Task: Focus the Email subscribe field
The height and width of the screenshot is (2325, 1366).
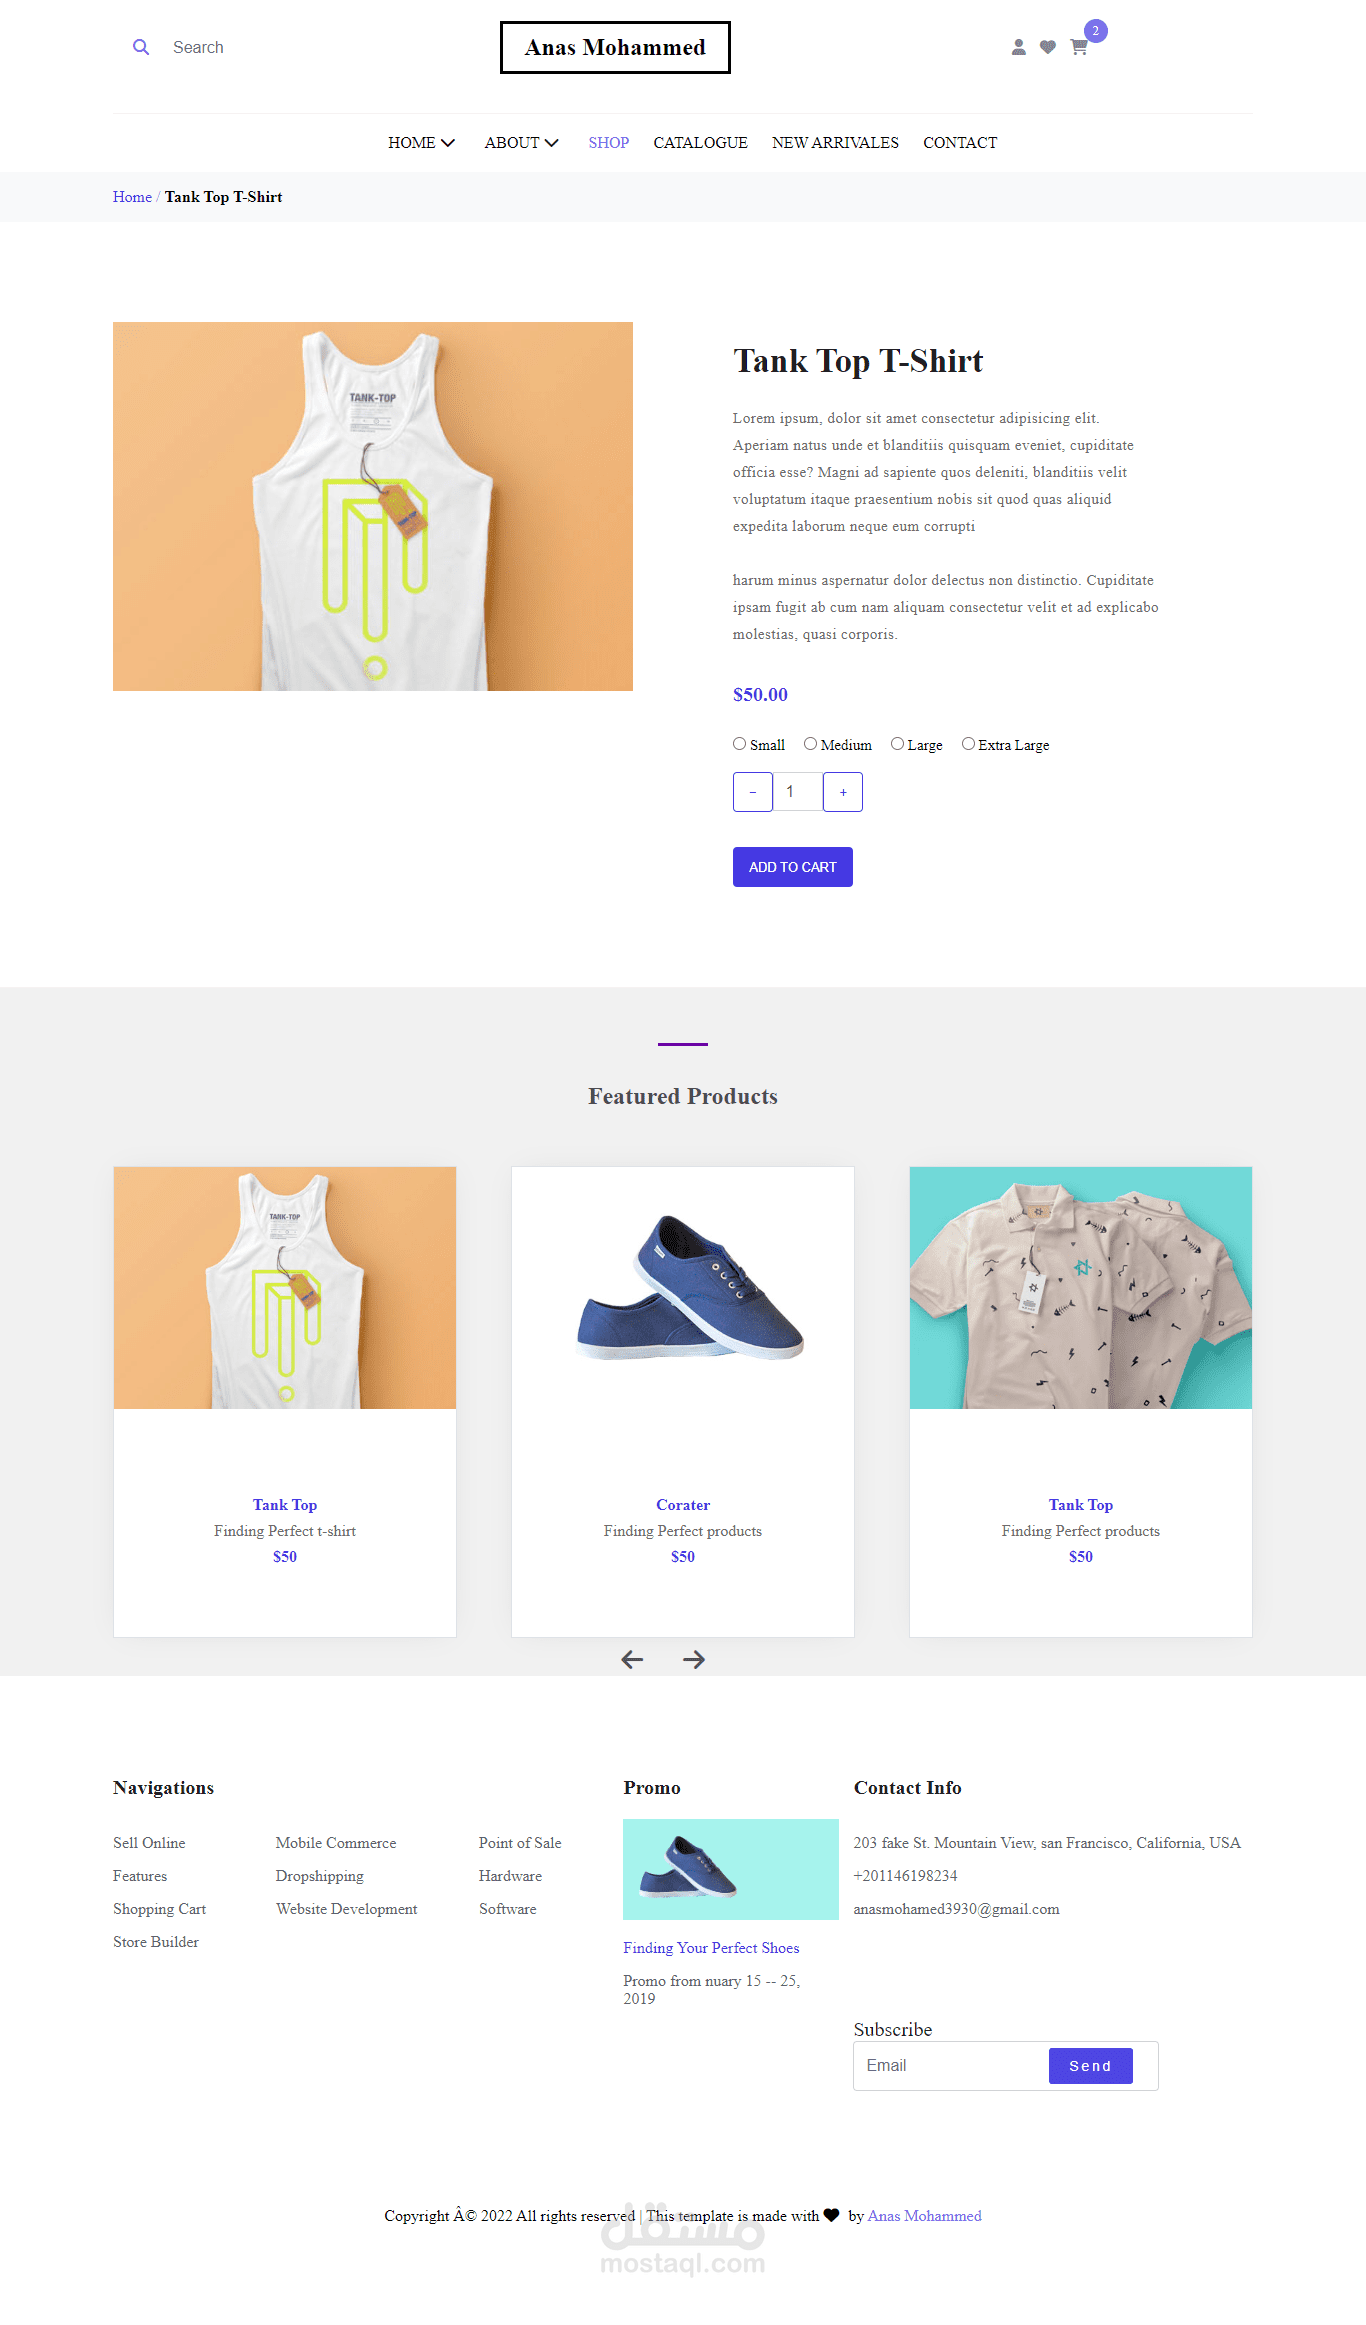Action: coord(951,2066)
